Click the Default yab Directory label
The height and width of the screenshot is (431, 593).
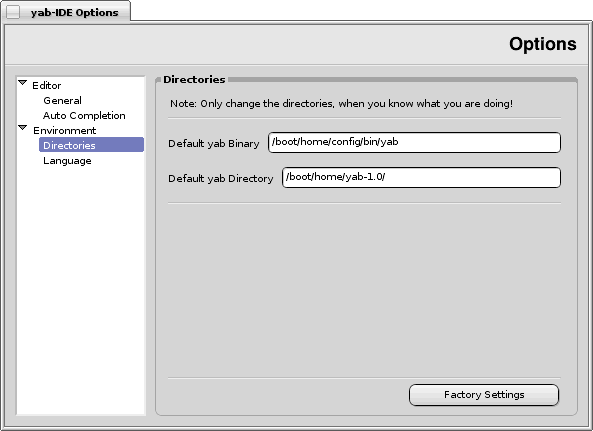(220, 178)
